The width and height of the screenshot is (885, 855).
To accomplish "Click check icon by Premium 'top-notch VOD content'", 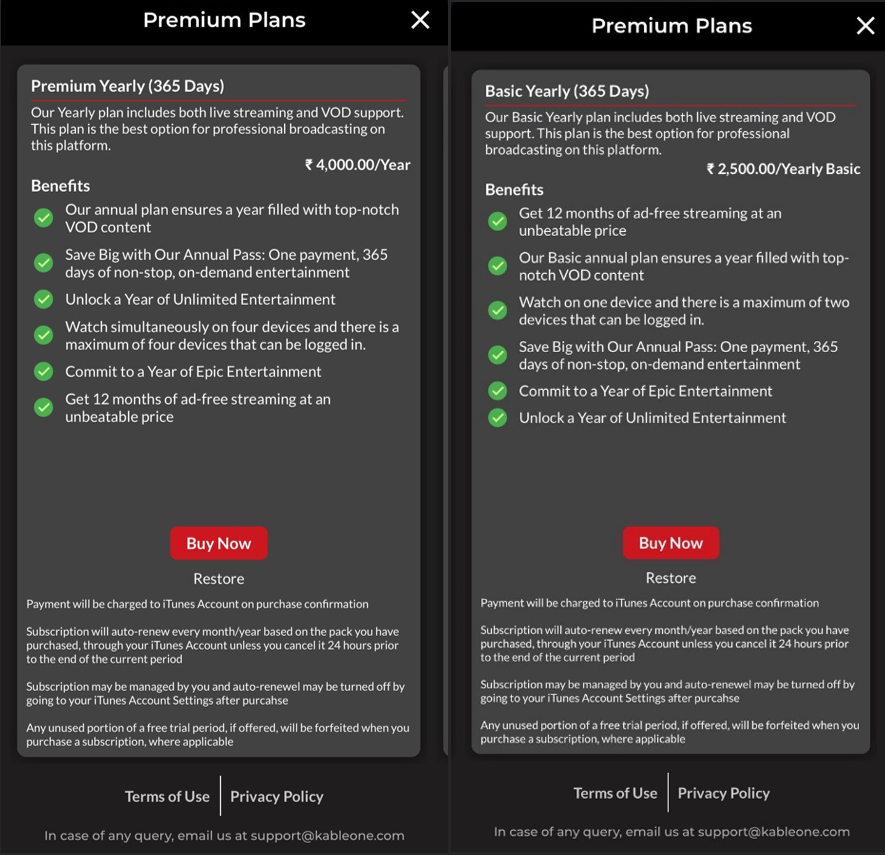I will click(43, 218).
